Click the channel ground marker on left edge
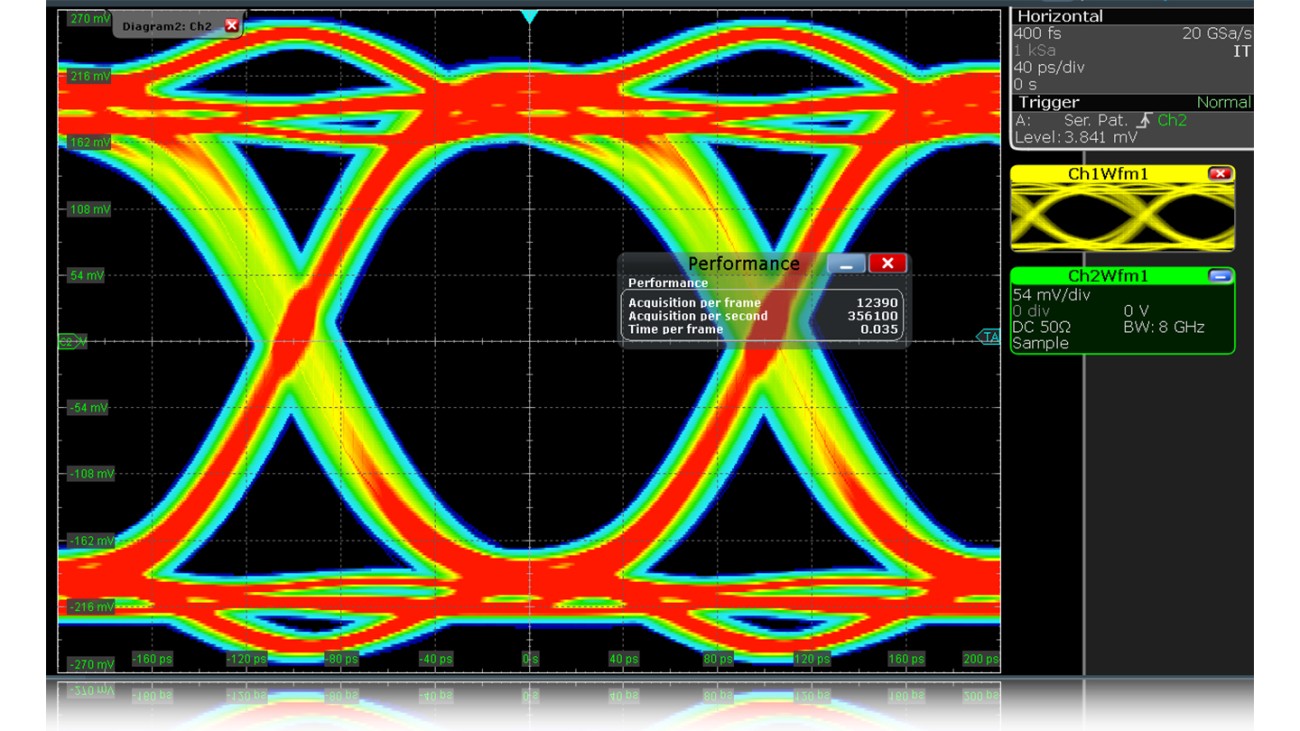Image resolution: width=1300 pixels, height=731 pixels. tap(72, 342)
